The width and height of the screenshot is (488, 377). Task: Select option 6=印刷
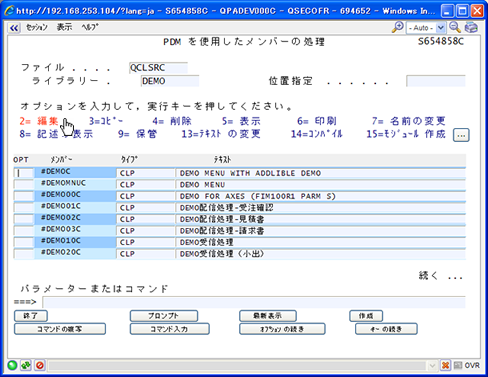click(x=317, y=121)
